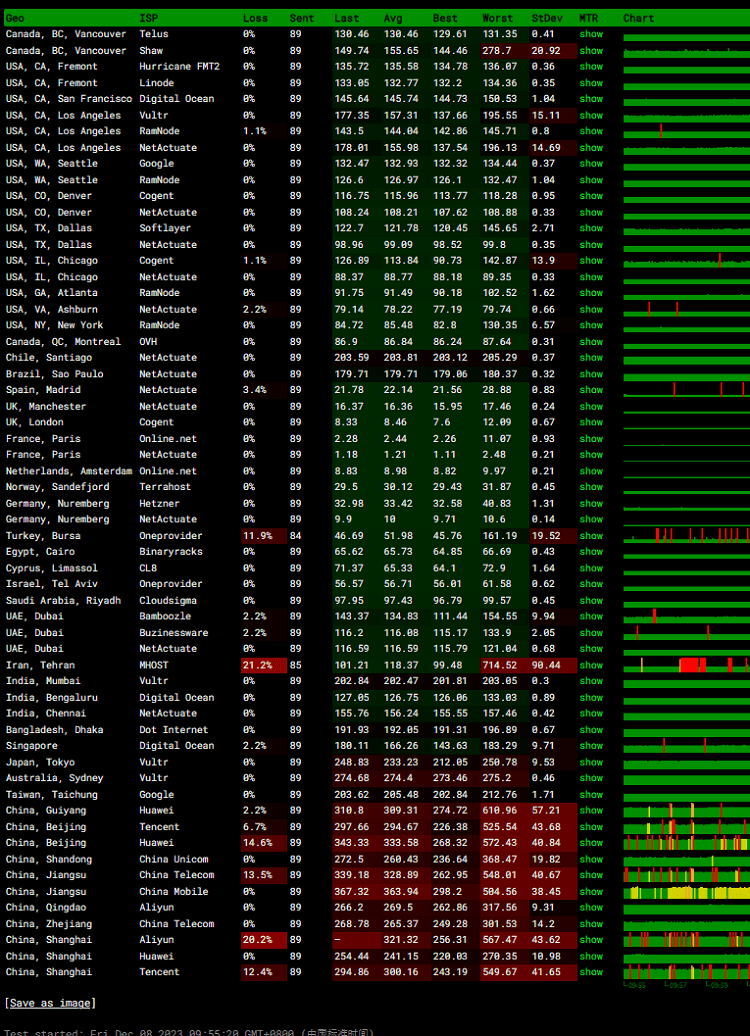Click the Save as image link
This screenshot has height=1036, width=750.
(50, 1003)
